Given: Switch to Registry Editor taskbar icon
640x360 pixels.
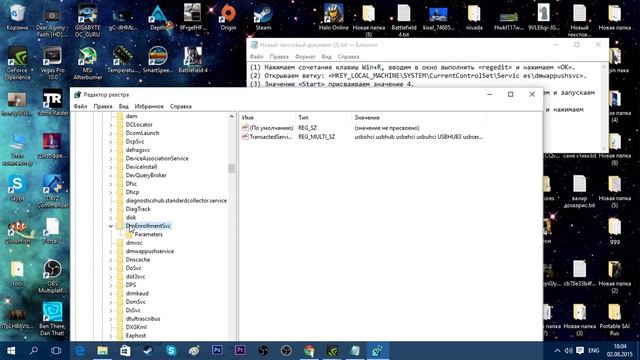Looking at the screenshot, I should (378, 351).
